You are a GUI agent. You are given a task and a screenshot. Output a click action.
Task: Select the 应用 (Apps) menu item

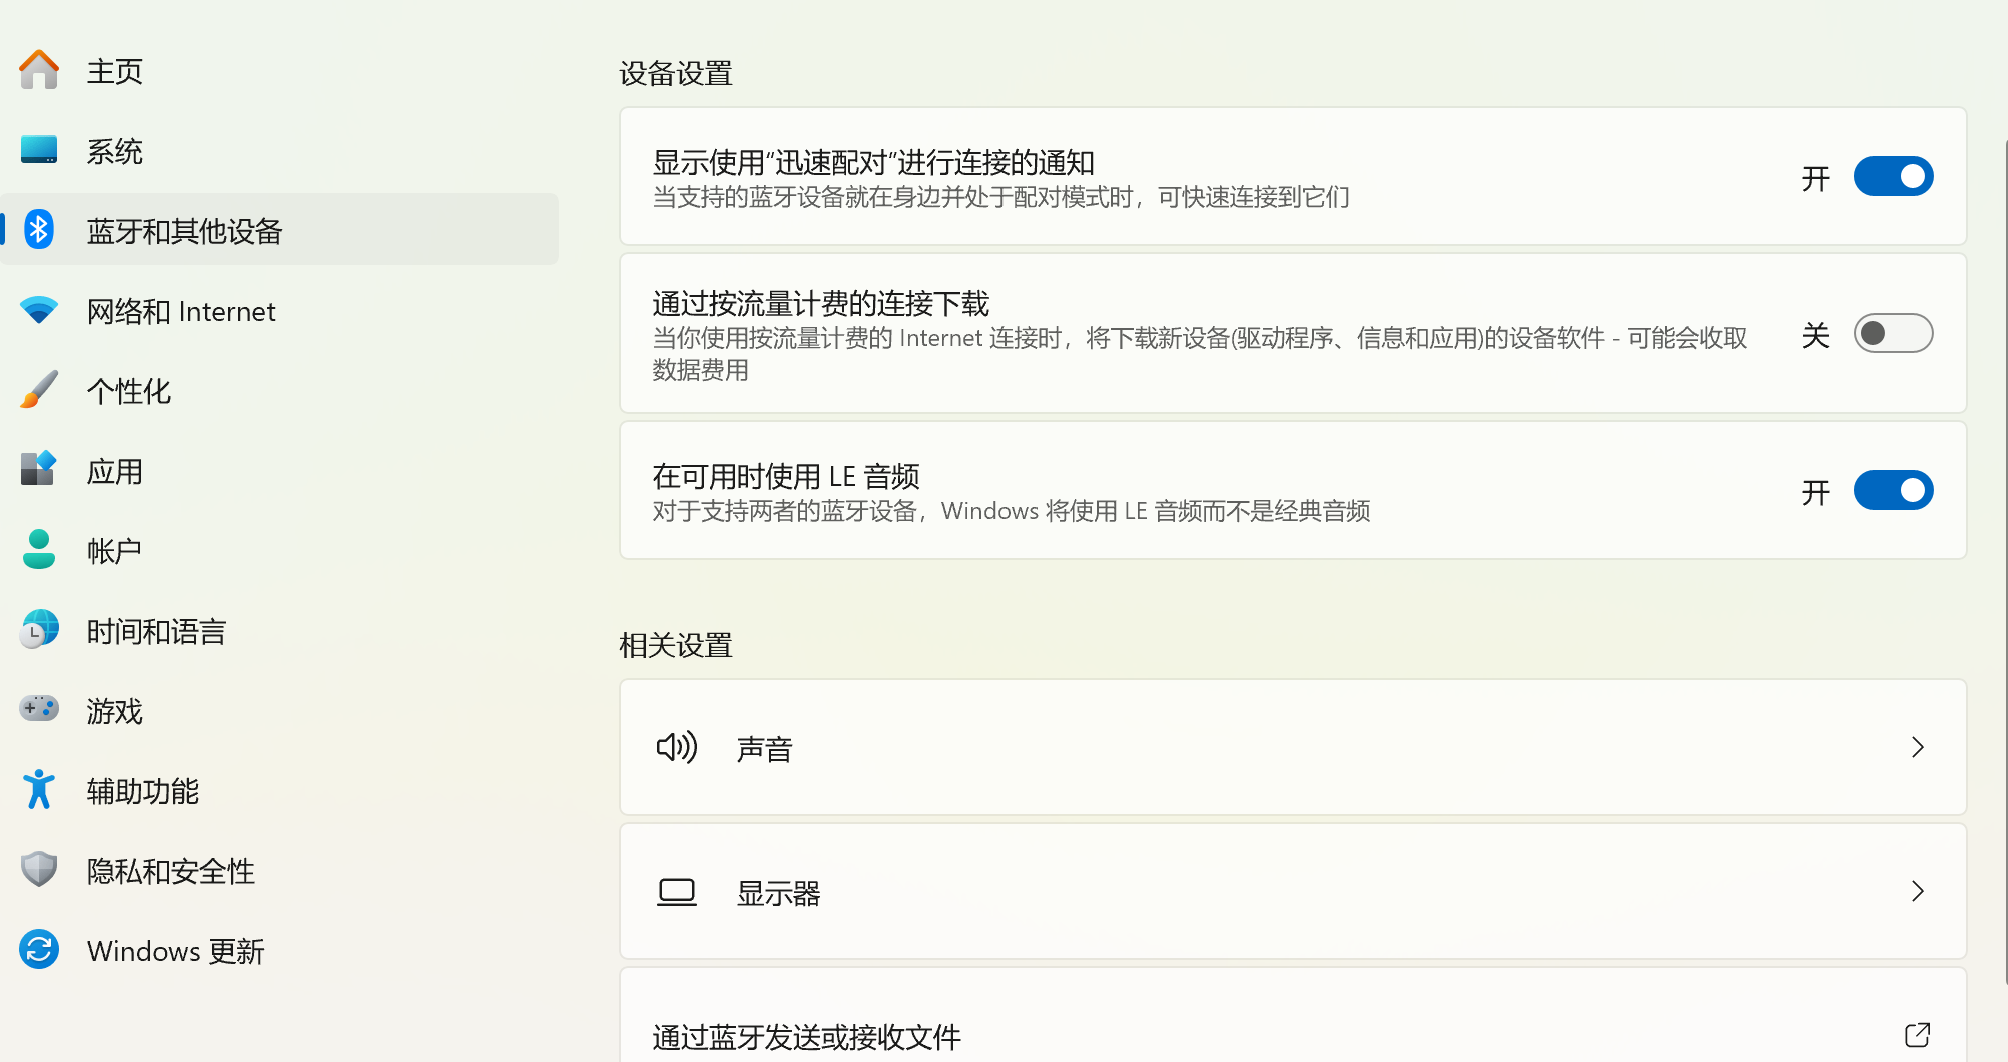[115, 471]
